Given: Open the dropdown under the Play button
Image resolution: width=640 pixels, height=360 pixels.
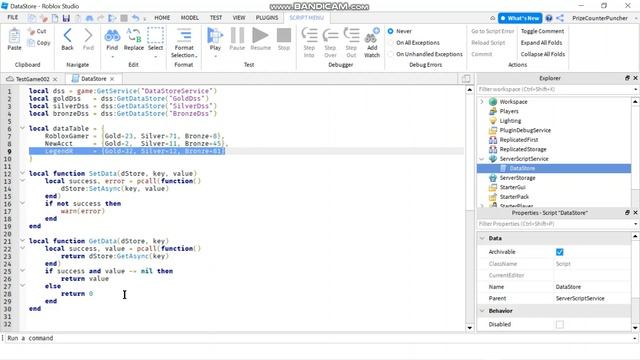Looking at the screenshot, I should pos(215,56).
